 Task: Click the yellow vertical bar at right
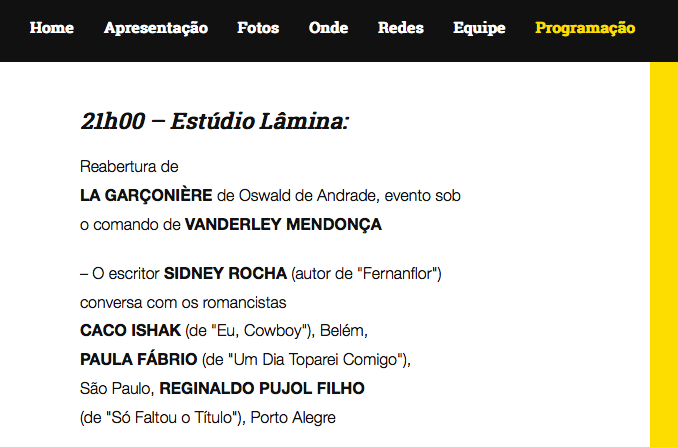pyautogui.click(x=663, y=250)
